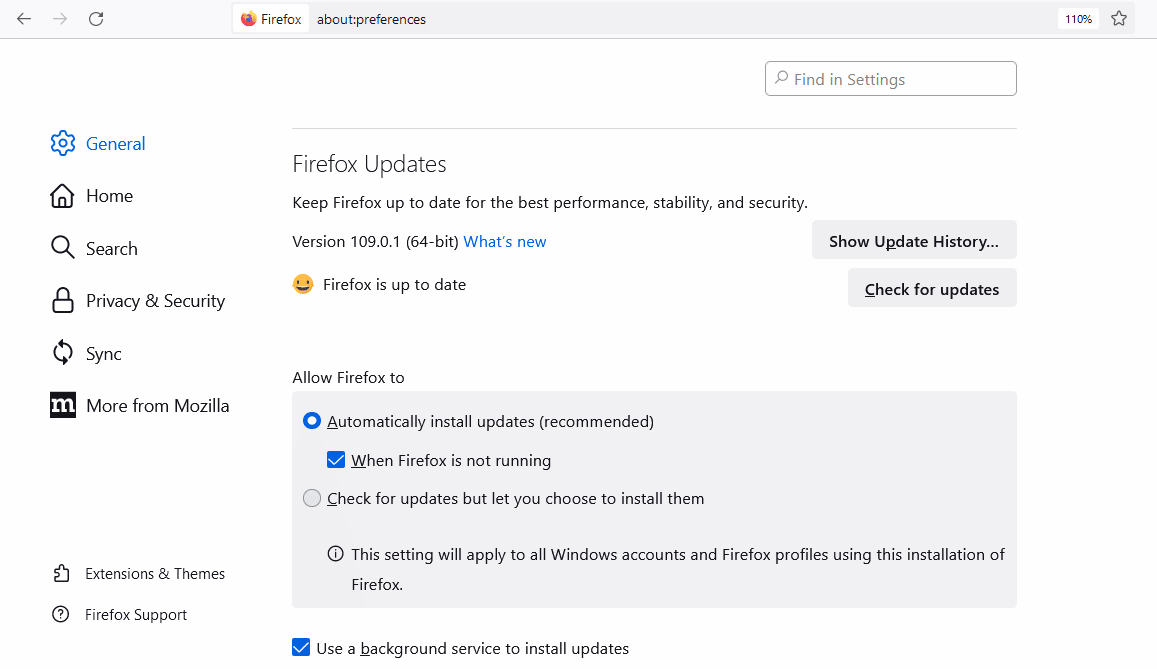
Task: Reload the preferences page
Action: [x=96, y=18]
